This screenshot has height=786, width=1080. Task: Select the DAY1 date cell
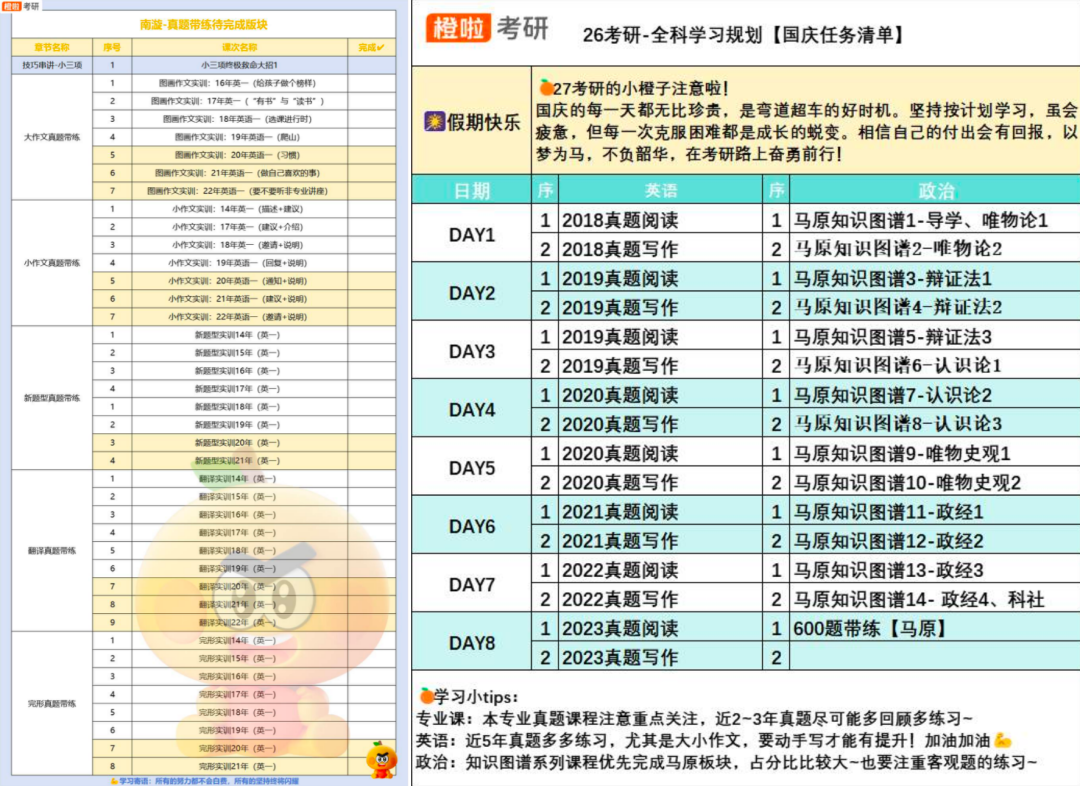[x=472, y=234]
